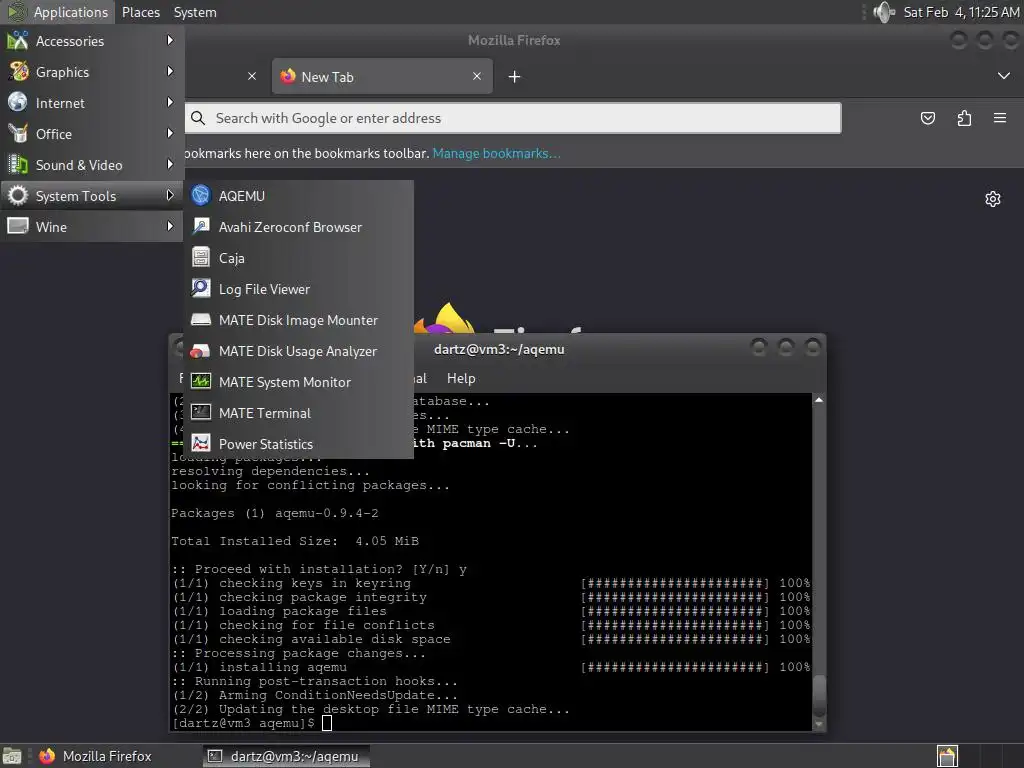The image size is (1024, 768).
Task: Click the terminal vertical scrollbar thumb
Action: point(818,694)
